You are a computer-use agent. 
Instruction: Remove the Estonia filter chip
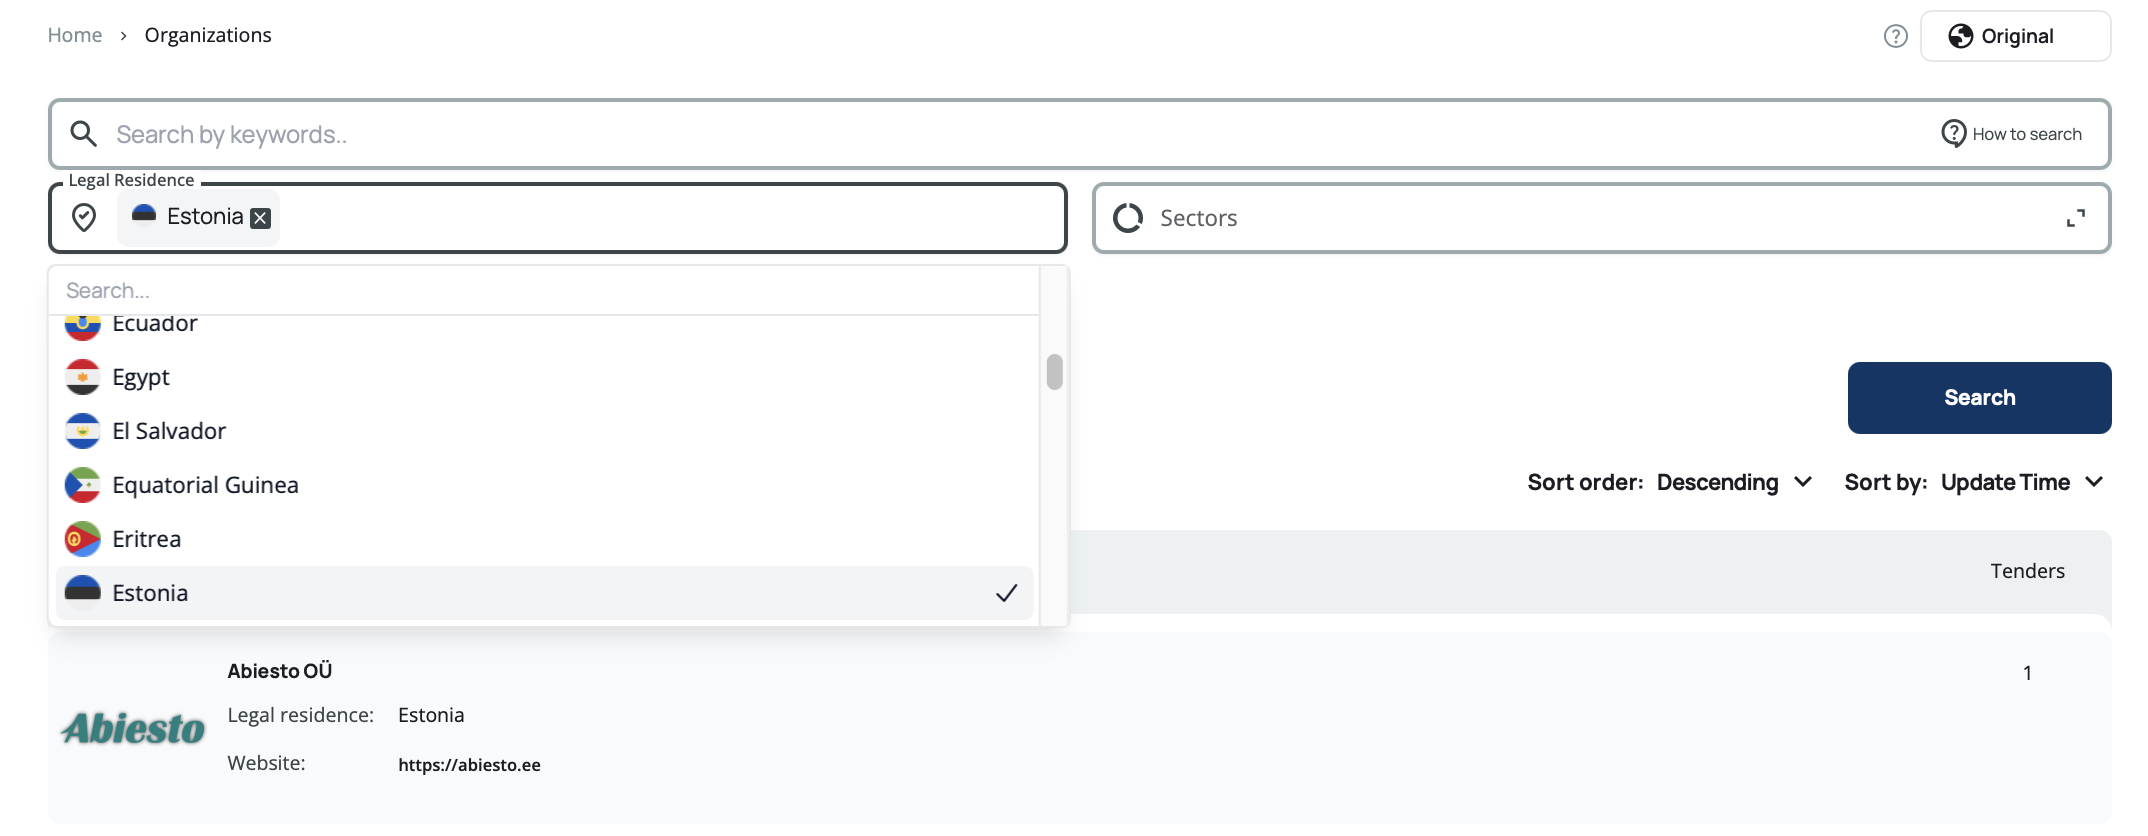tap(261, 218)
